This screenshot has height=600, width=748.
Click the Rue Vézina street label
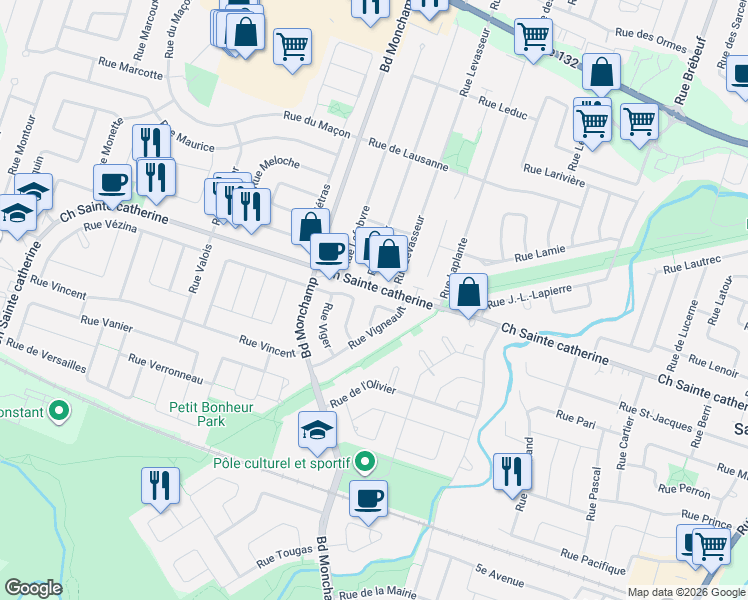[x=110, y=226]
